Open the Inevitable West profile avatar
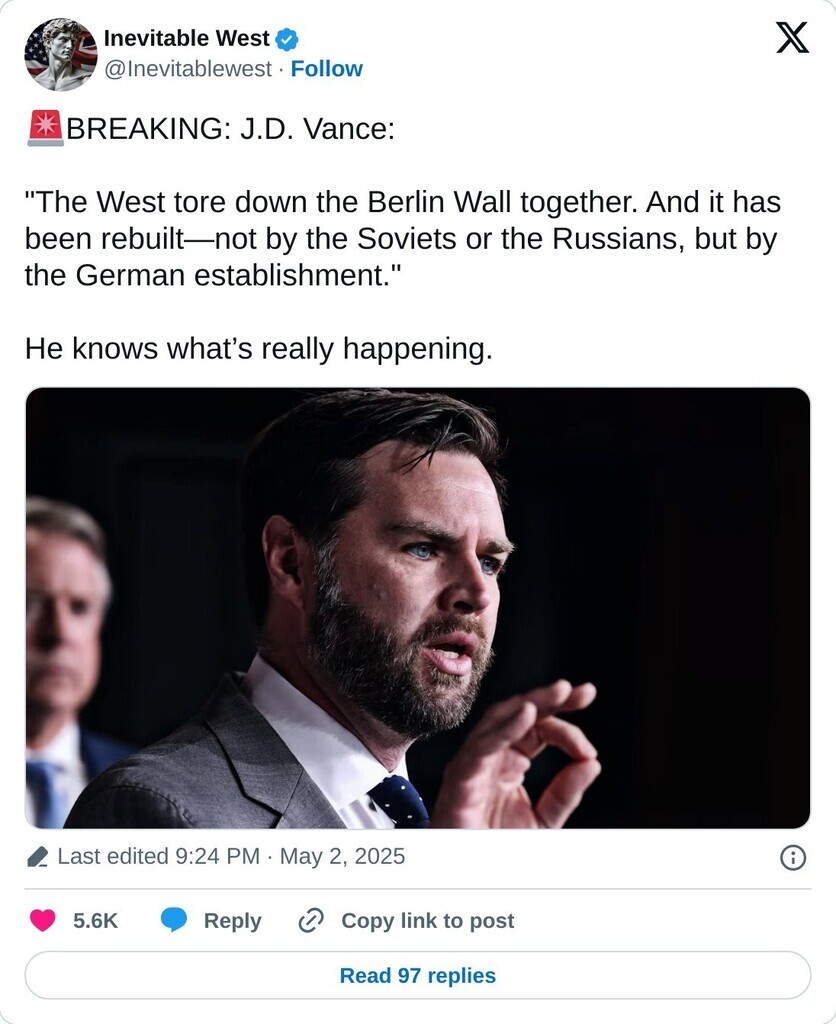Screen dimensions: 836x1024 [60, 54]
